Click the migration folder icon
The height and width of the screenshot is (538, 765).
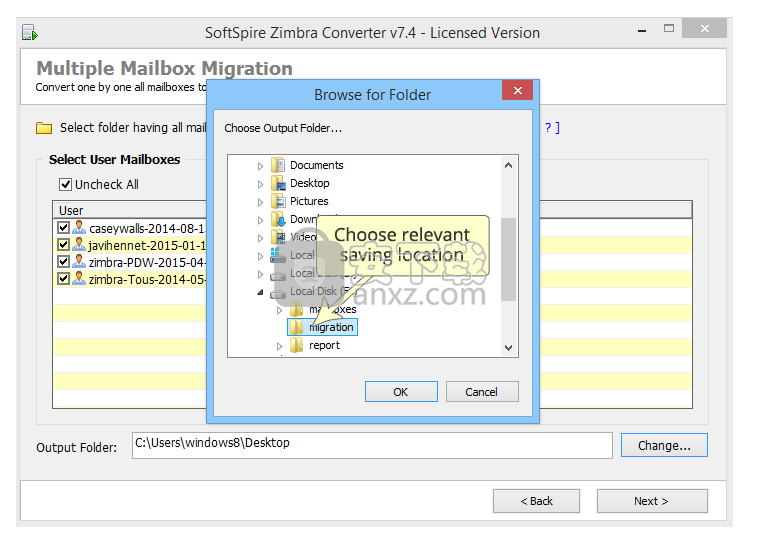[297, 327]
